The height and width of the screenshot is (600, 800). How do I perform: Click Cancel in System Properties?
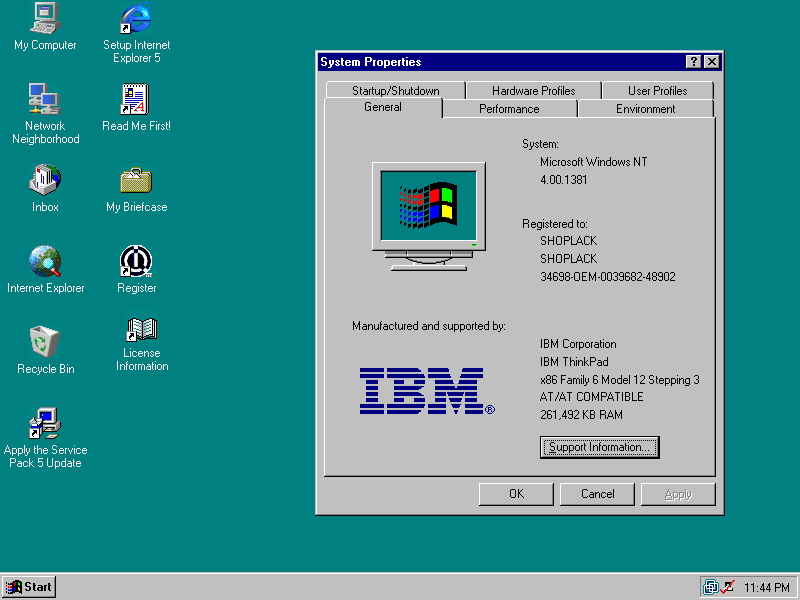tap(597, 494)
